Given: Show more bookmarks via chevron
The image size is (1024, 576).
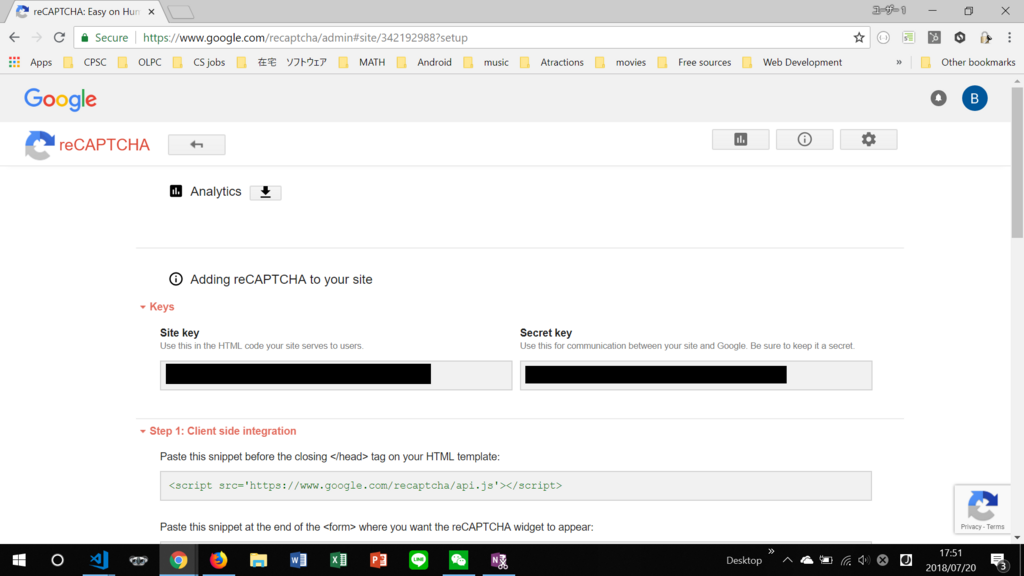Looking at the screenshot, I should click(x=899, y=62).
